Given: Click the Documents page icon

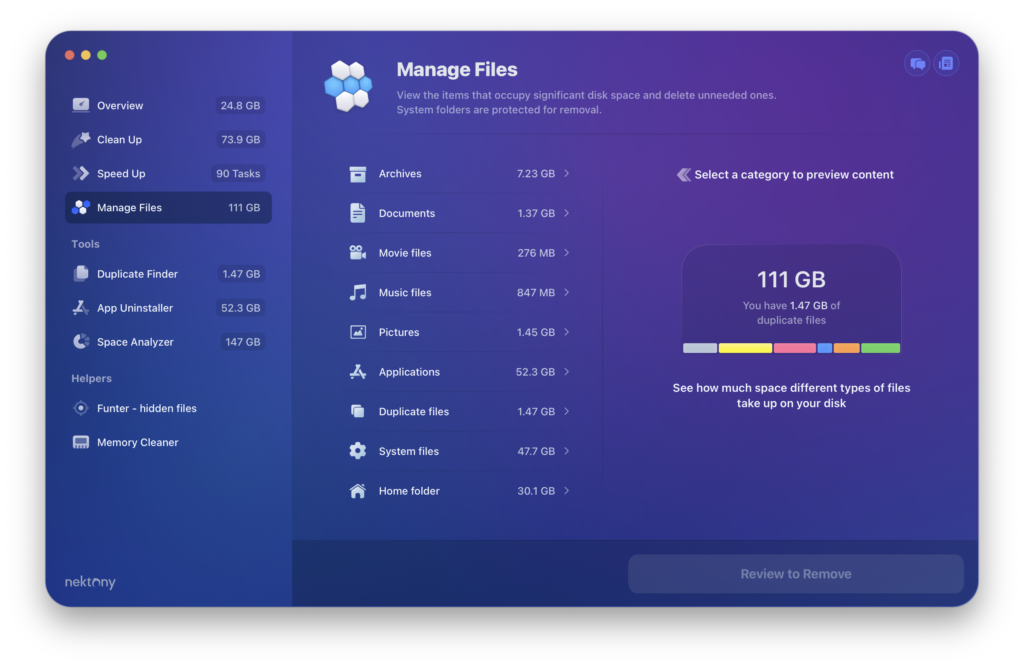Looking at the screenshot, I should tap(357, 213).
